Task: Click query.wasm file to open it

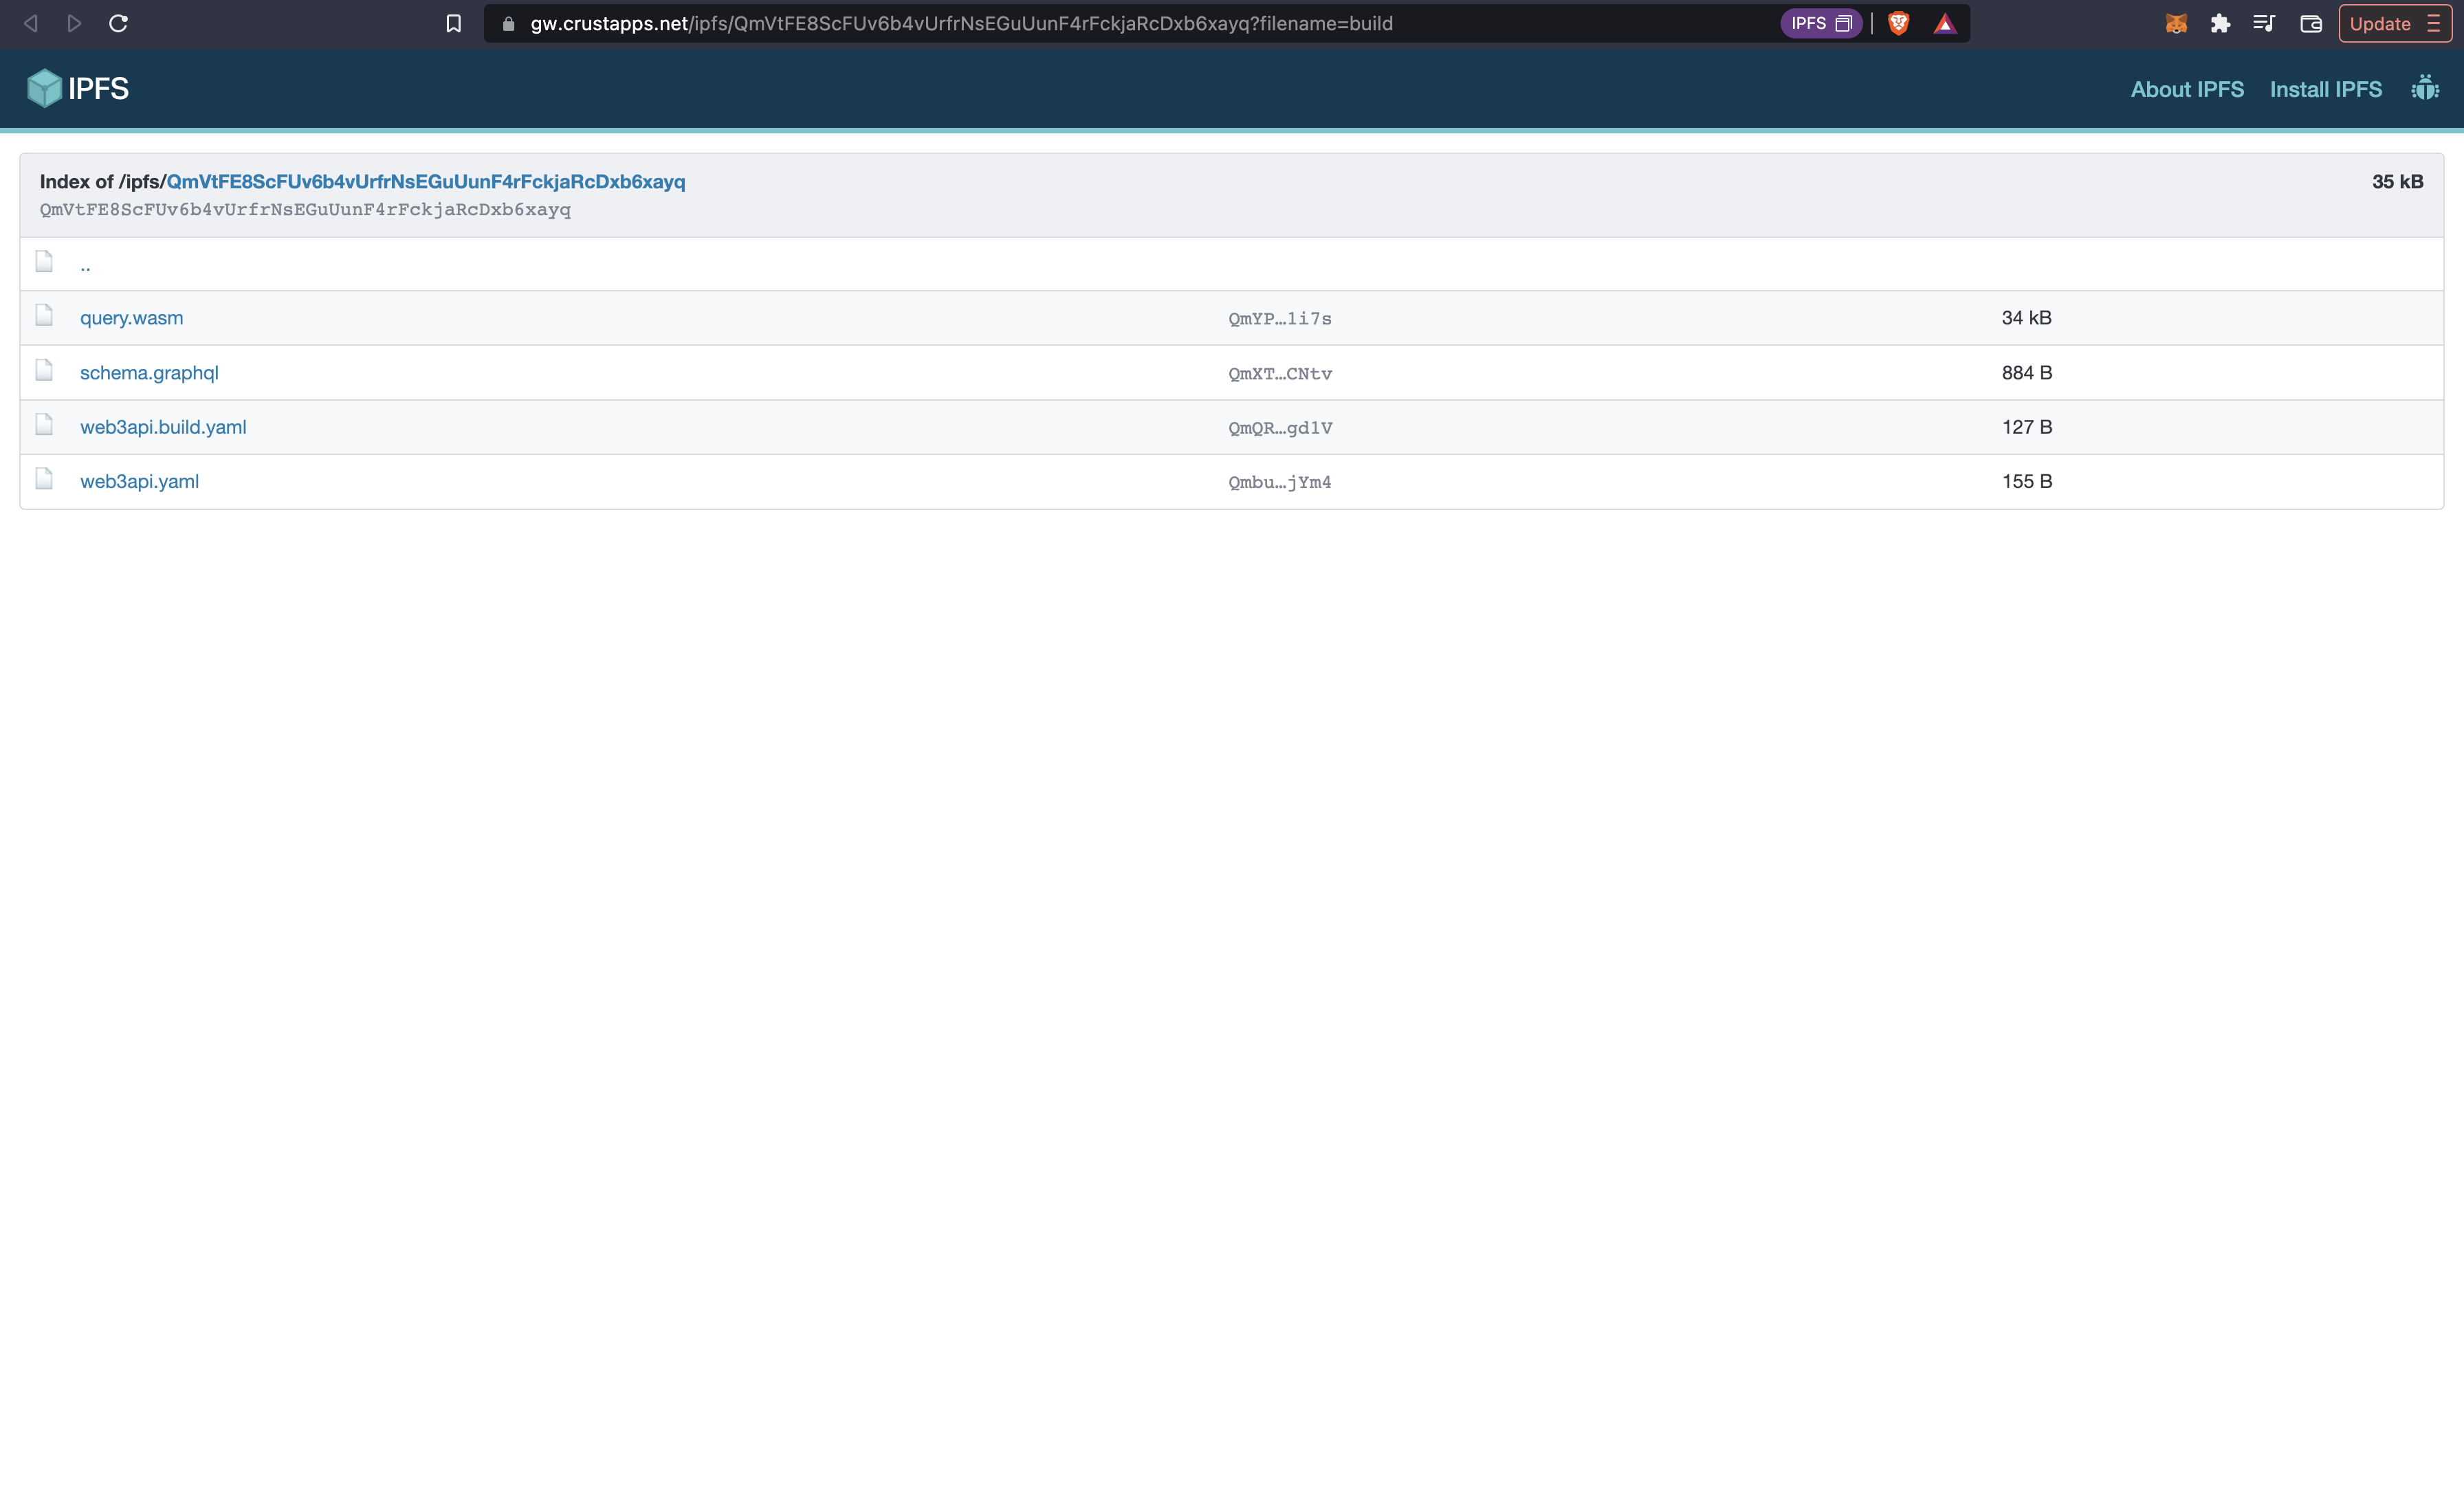Action: 132,317
